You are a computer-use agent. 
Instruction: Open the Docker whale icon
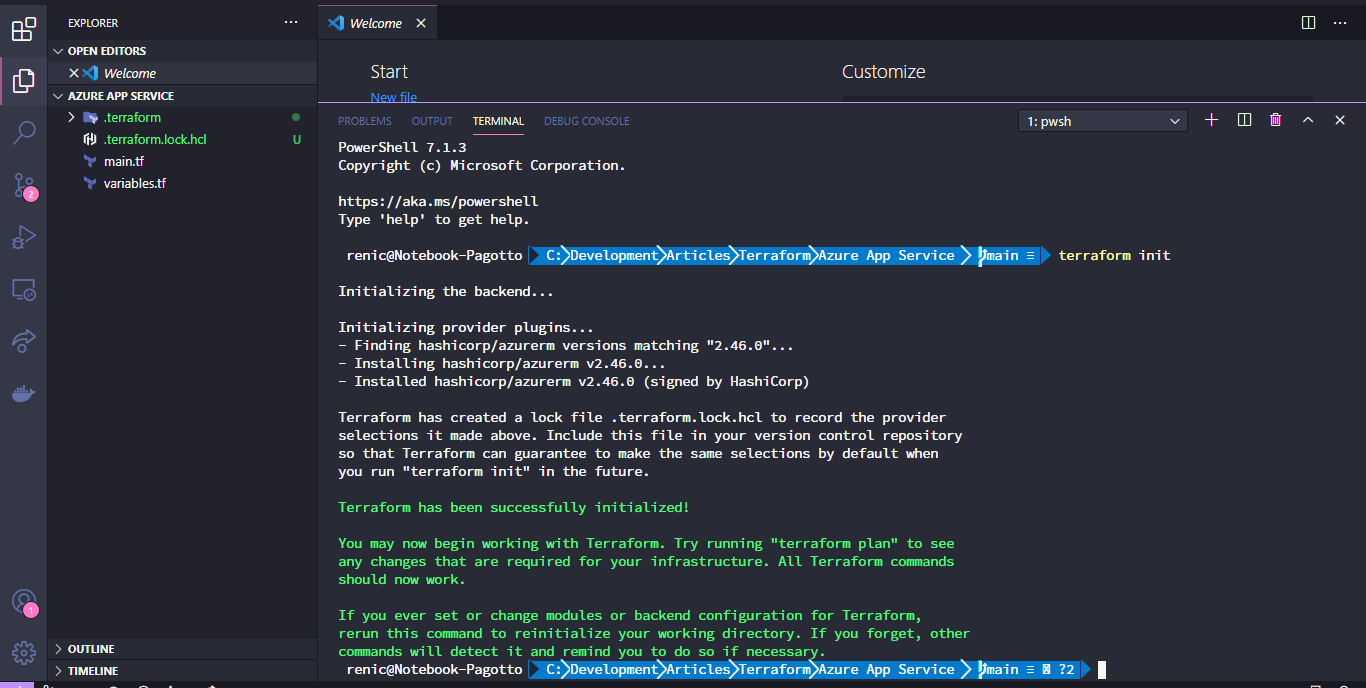[x=24, y=393]
